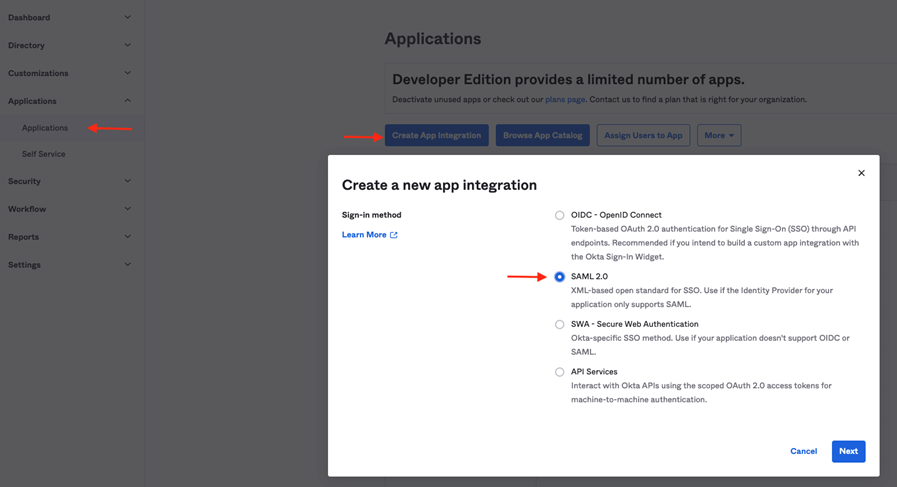Image resolution: width=897 pixels, height=487 pixels.
Task: Click the Sign-in method label
Action: tap(372, 215)
